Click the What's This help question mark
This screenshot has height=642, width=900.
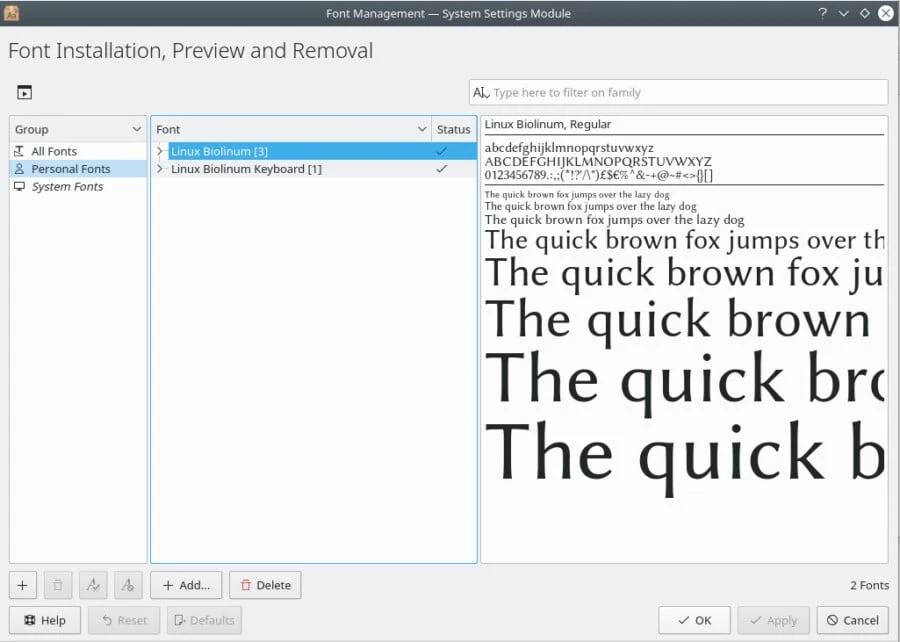point(822,13)
